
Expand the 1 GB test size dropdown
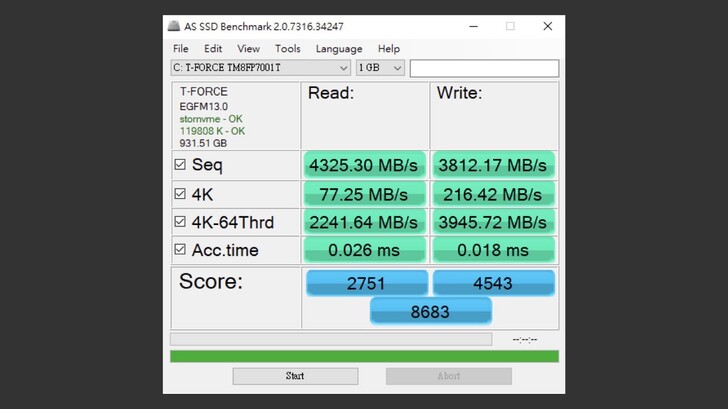(380, 68)
